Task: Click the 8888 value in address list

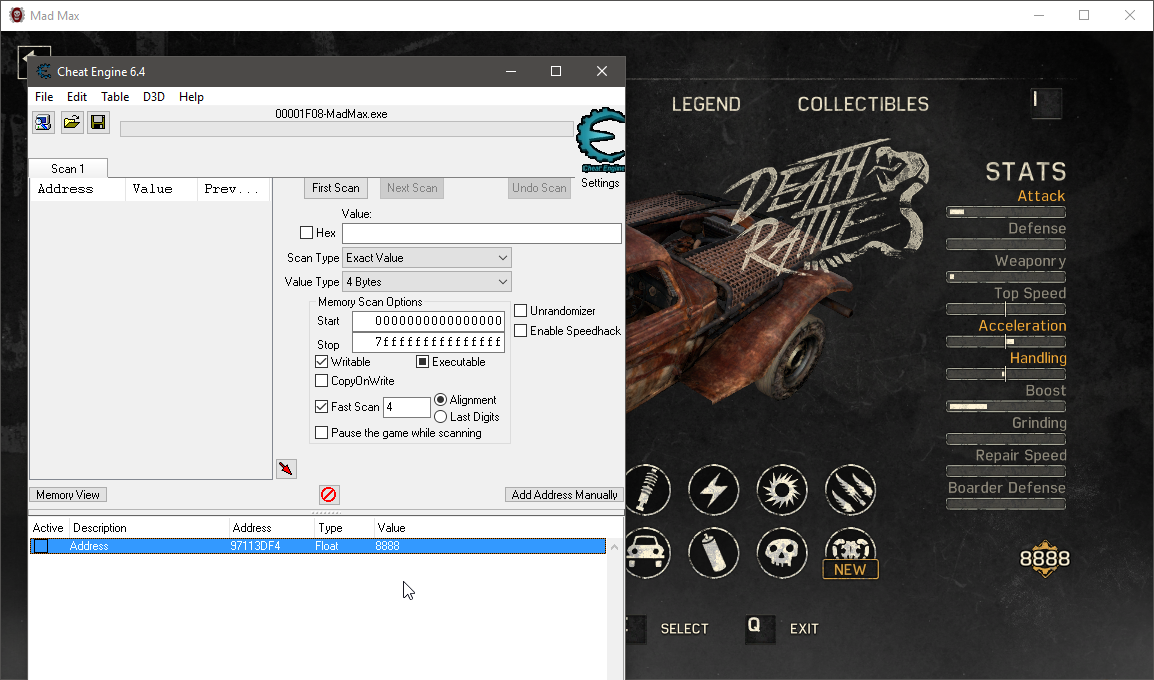Action: (387, 546)
